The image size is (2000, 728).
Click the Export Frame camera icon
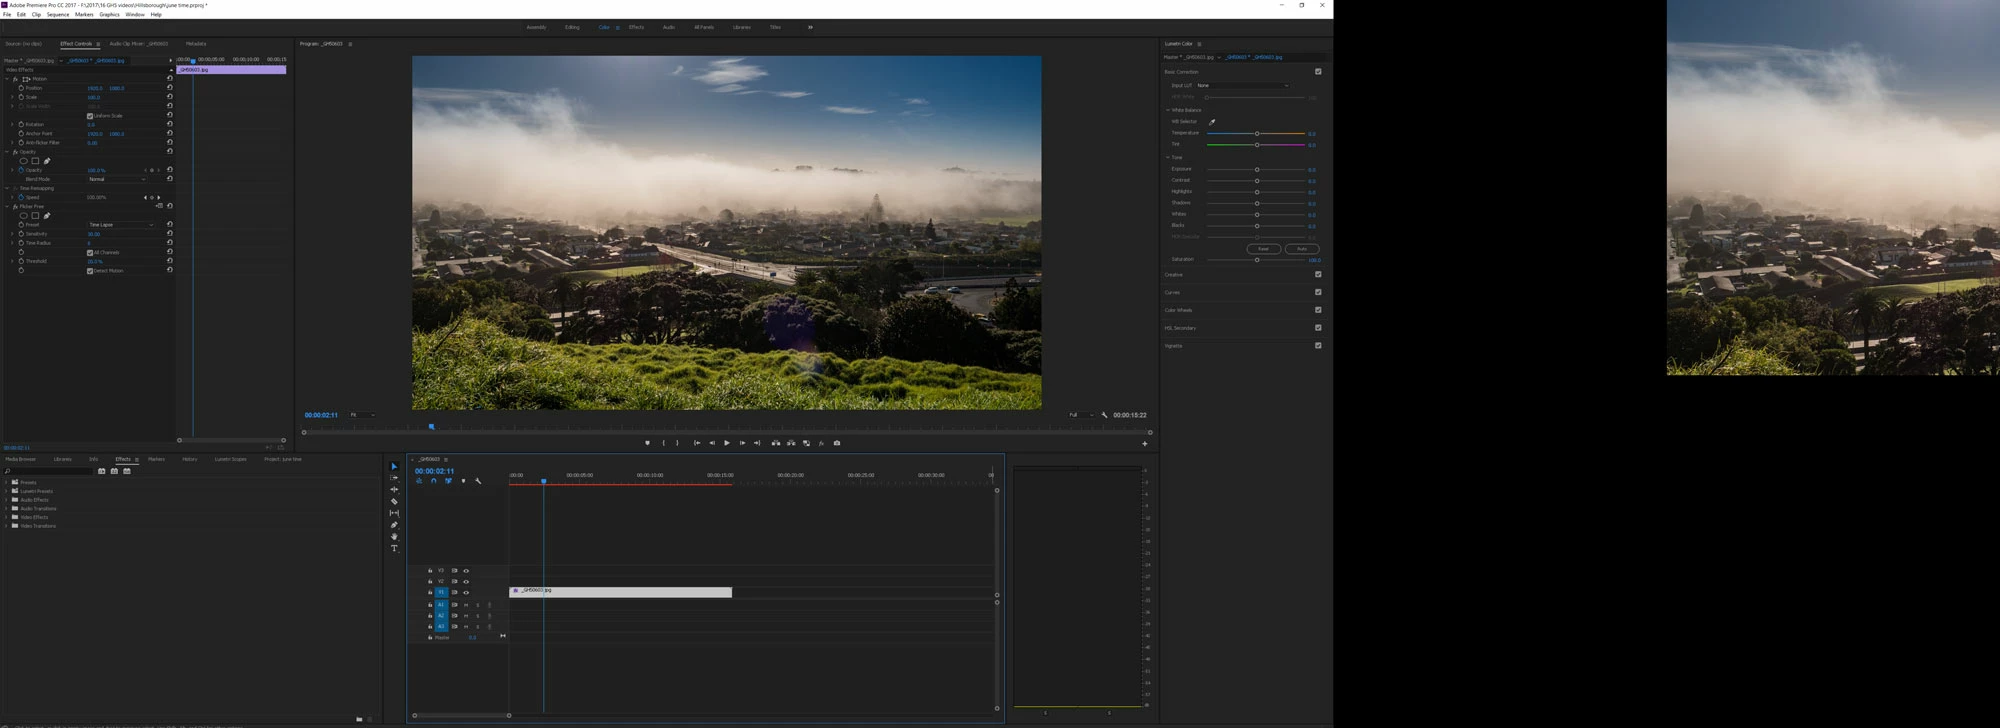(837, 443)
